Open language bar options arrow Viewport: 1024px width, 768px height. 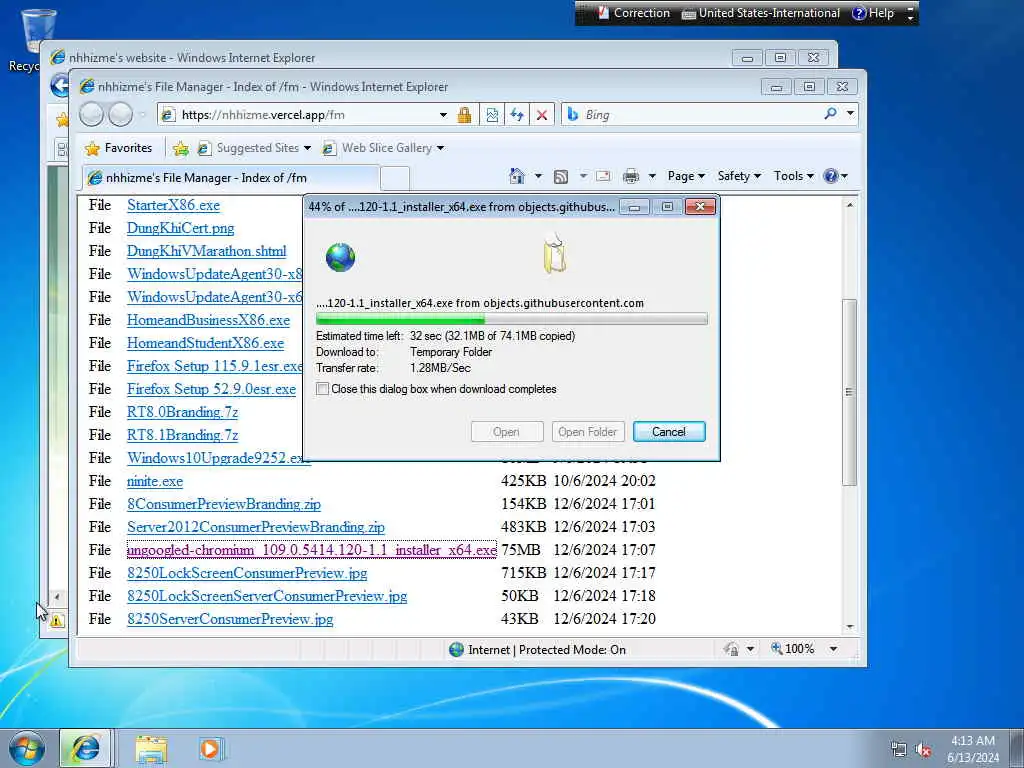point(910,14)
